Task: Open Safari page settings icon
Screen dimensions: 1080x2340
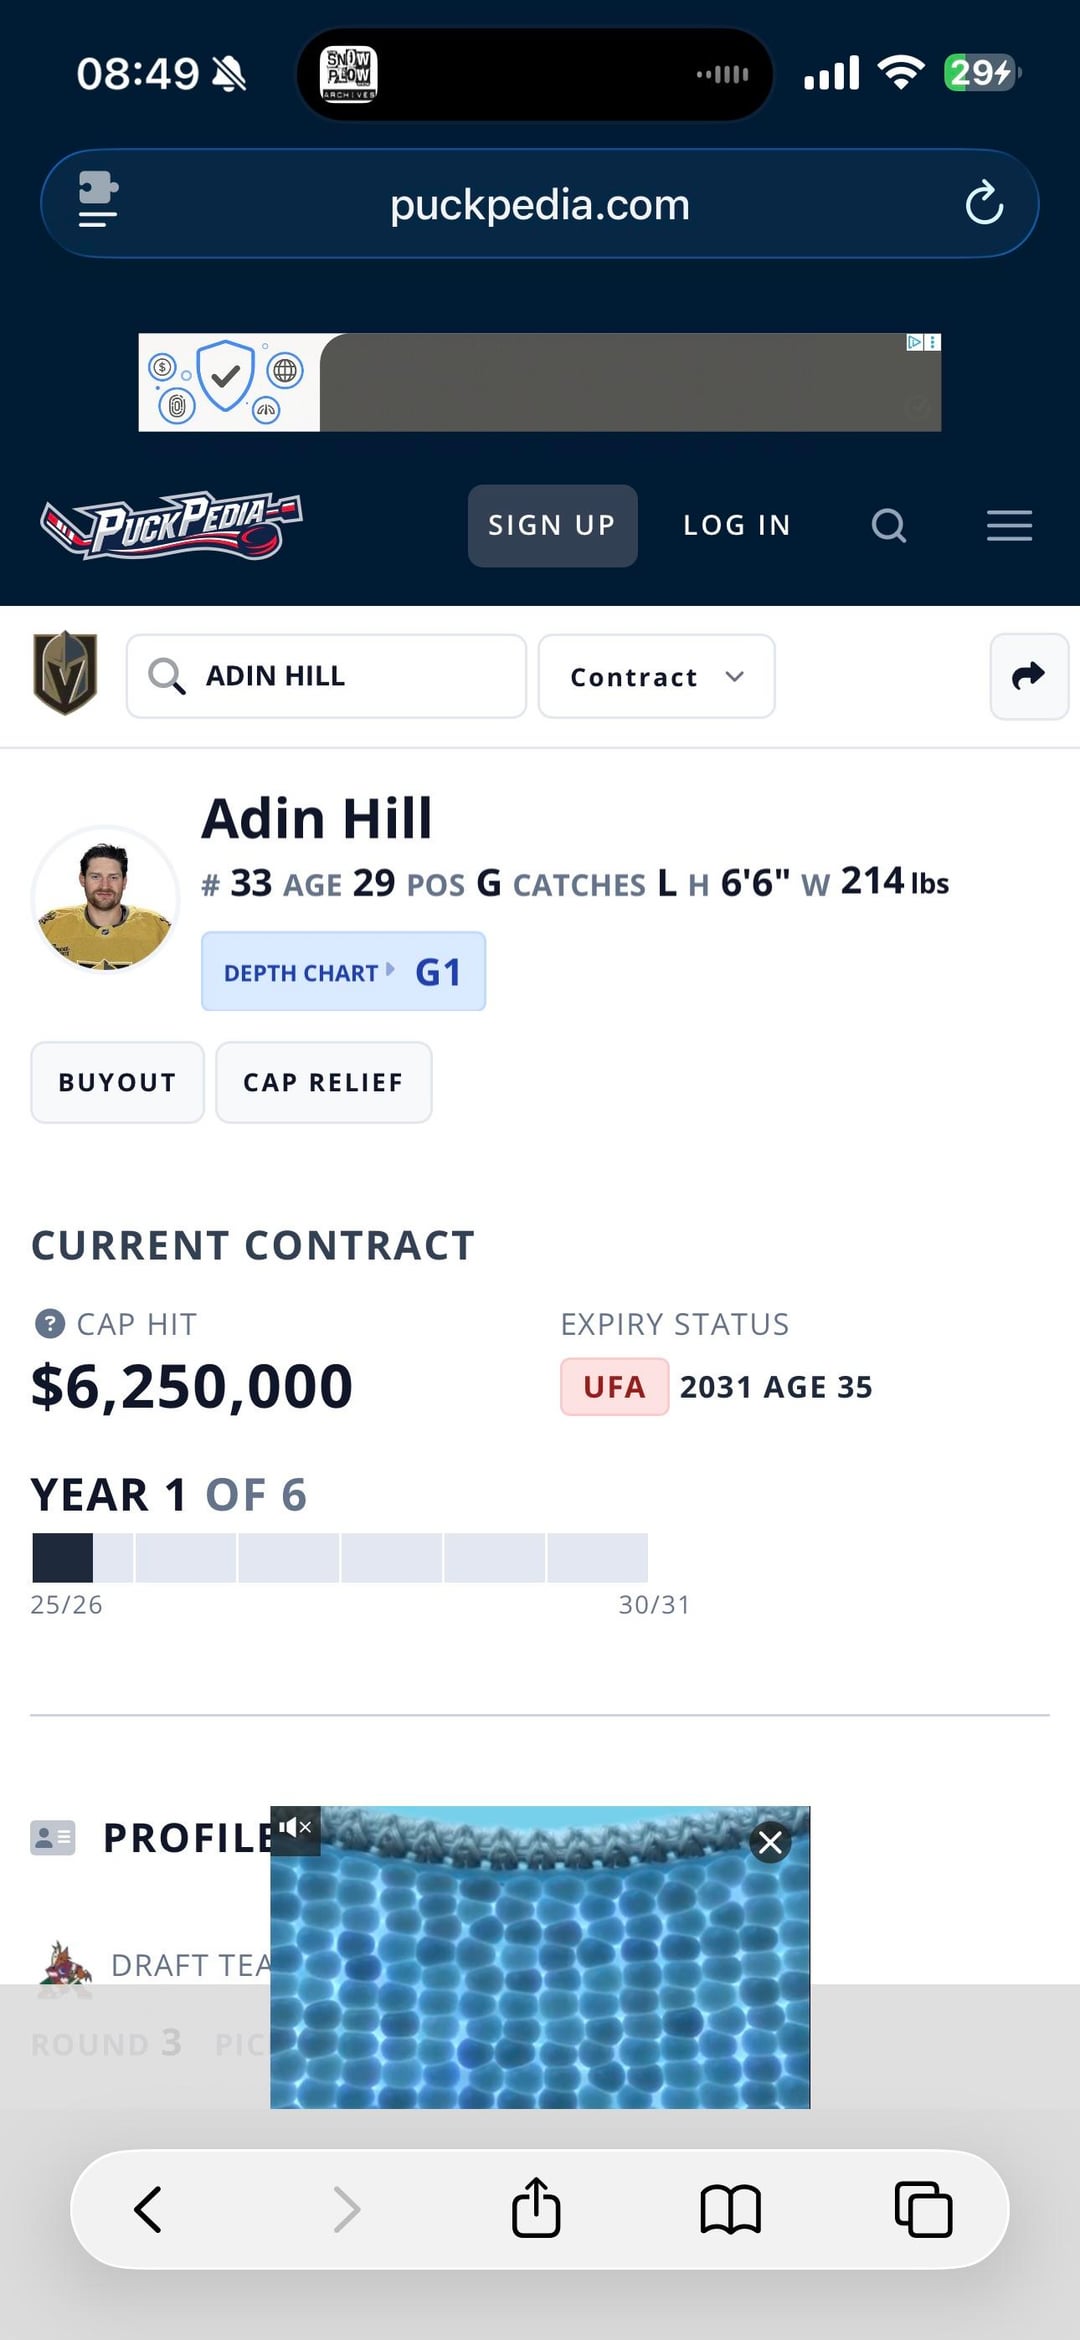Action: [x=98, y=200]
